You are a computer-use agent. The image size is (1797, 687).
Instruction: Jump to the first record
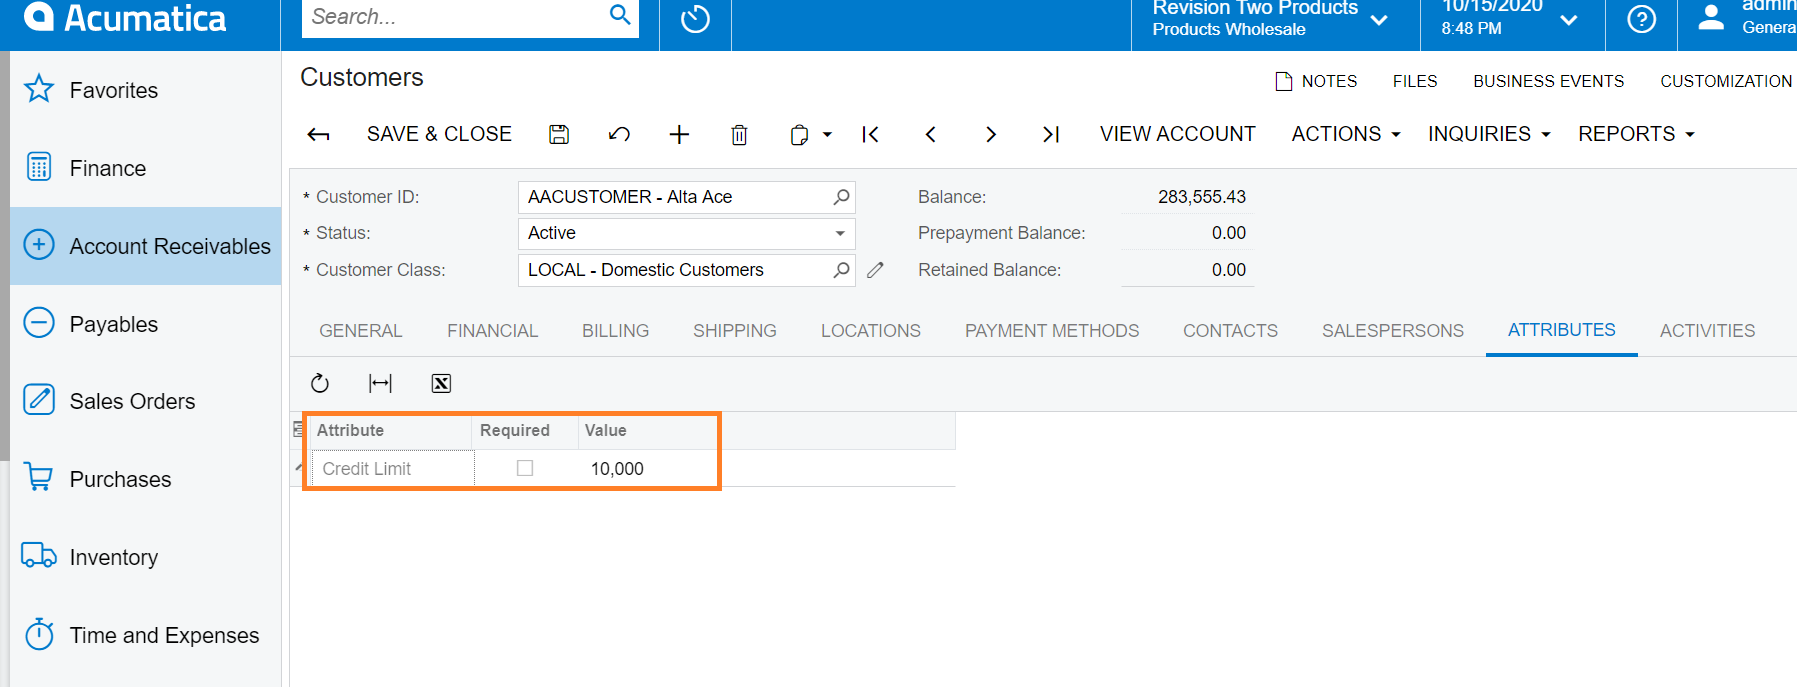(870, 134)
